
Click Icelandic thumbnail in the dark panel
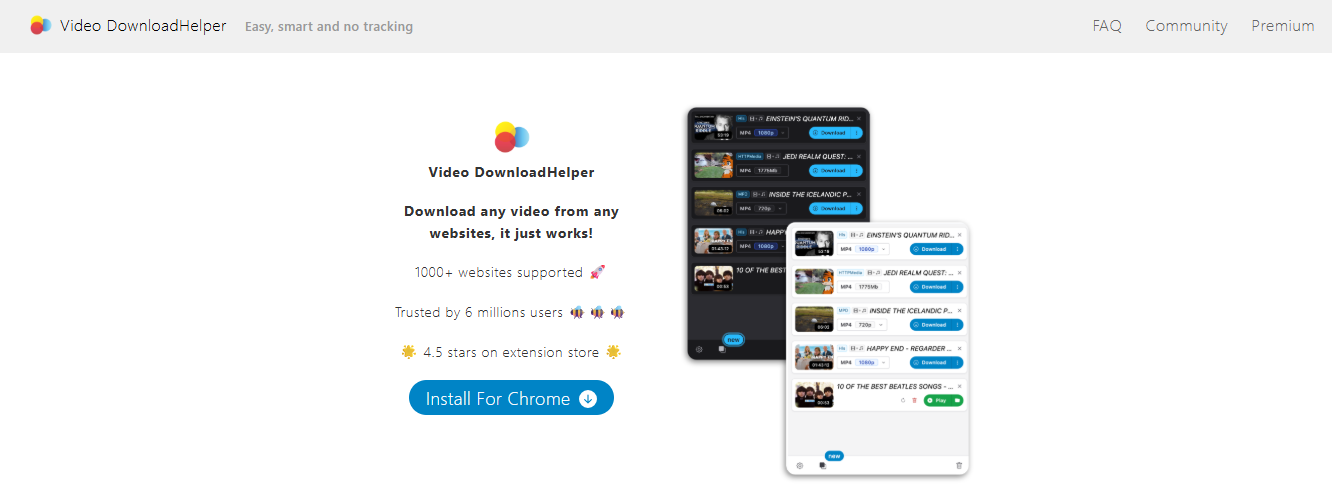[714, 203]
